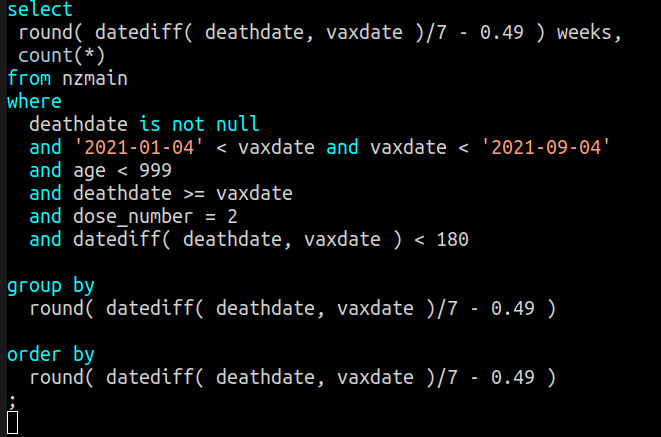Click the where keyword
Screen dimensions: 661x437
(x=34, y=101)
